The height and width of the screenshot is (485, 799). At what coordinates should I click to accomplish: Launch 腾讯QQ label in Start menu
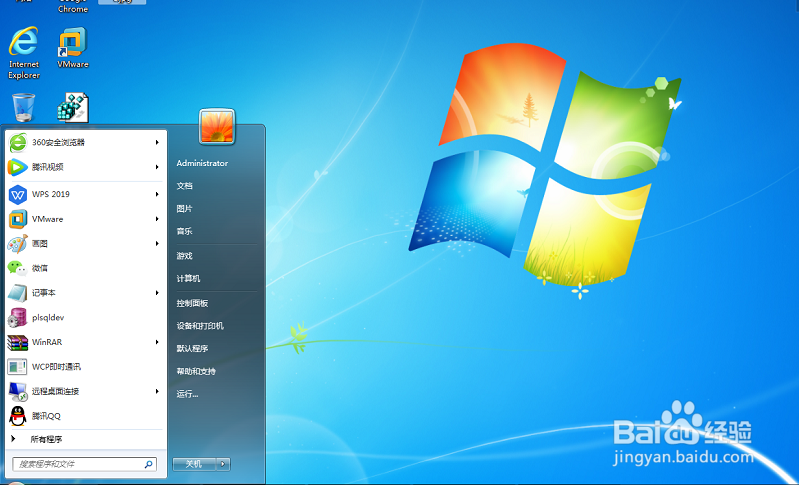pyautogui.click(x=46, y=416)
